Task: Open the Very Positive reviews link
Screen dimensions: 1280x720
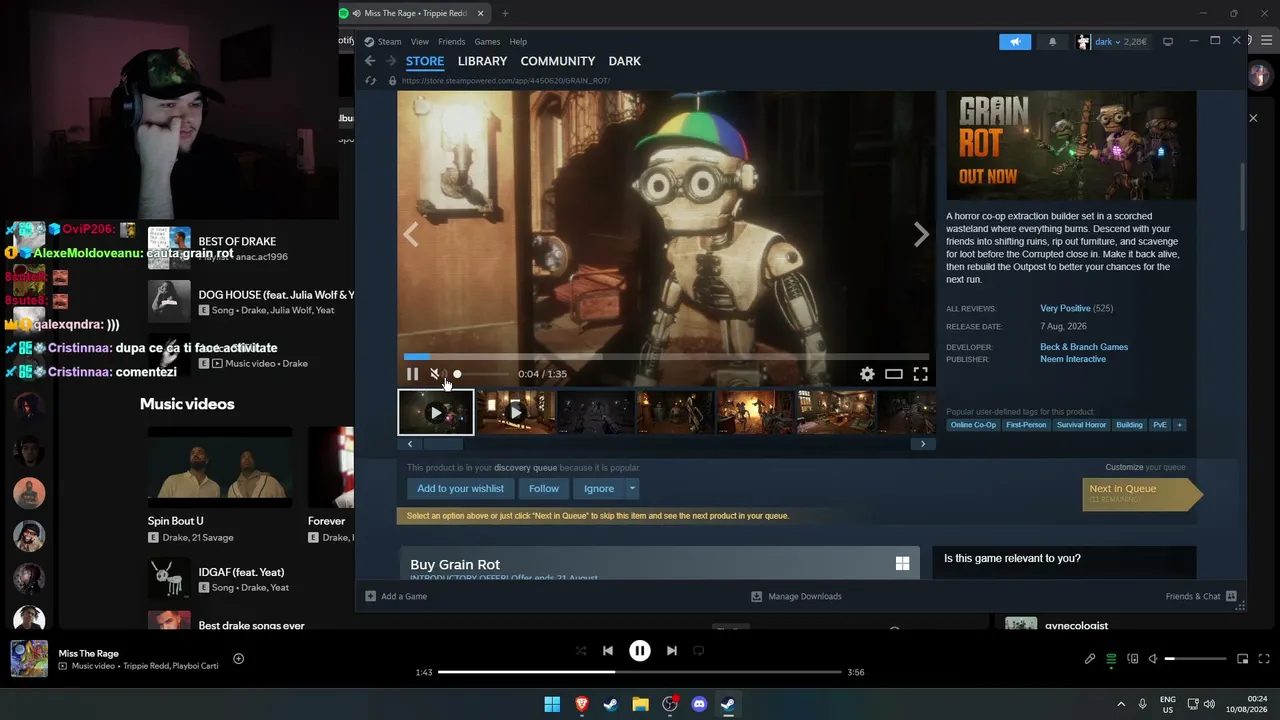Action: coord(1065,309)
